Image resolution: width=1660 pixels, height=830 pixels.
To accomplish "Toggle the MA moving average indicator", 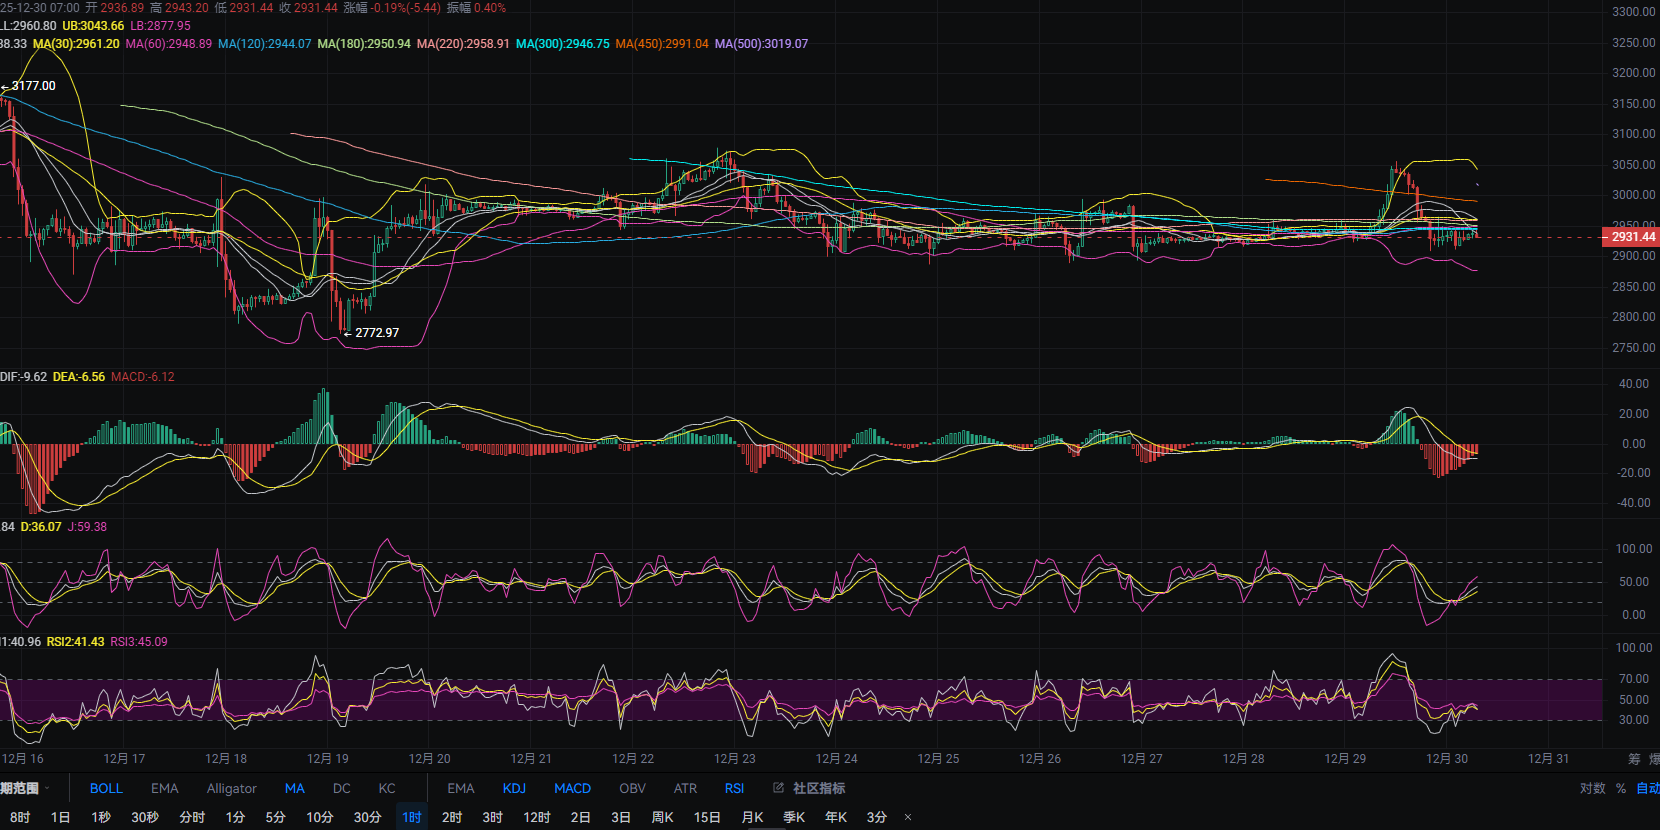I will (294, 788).
